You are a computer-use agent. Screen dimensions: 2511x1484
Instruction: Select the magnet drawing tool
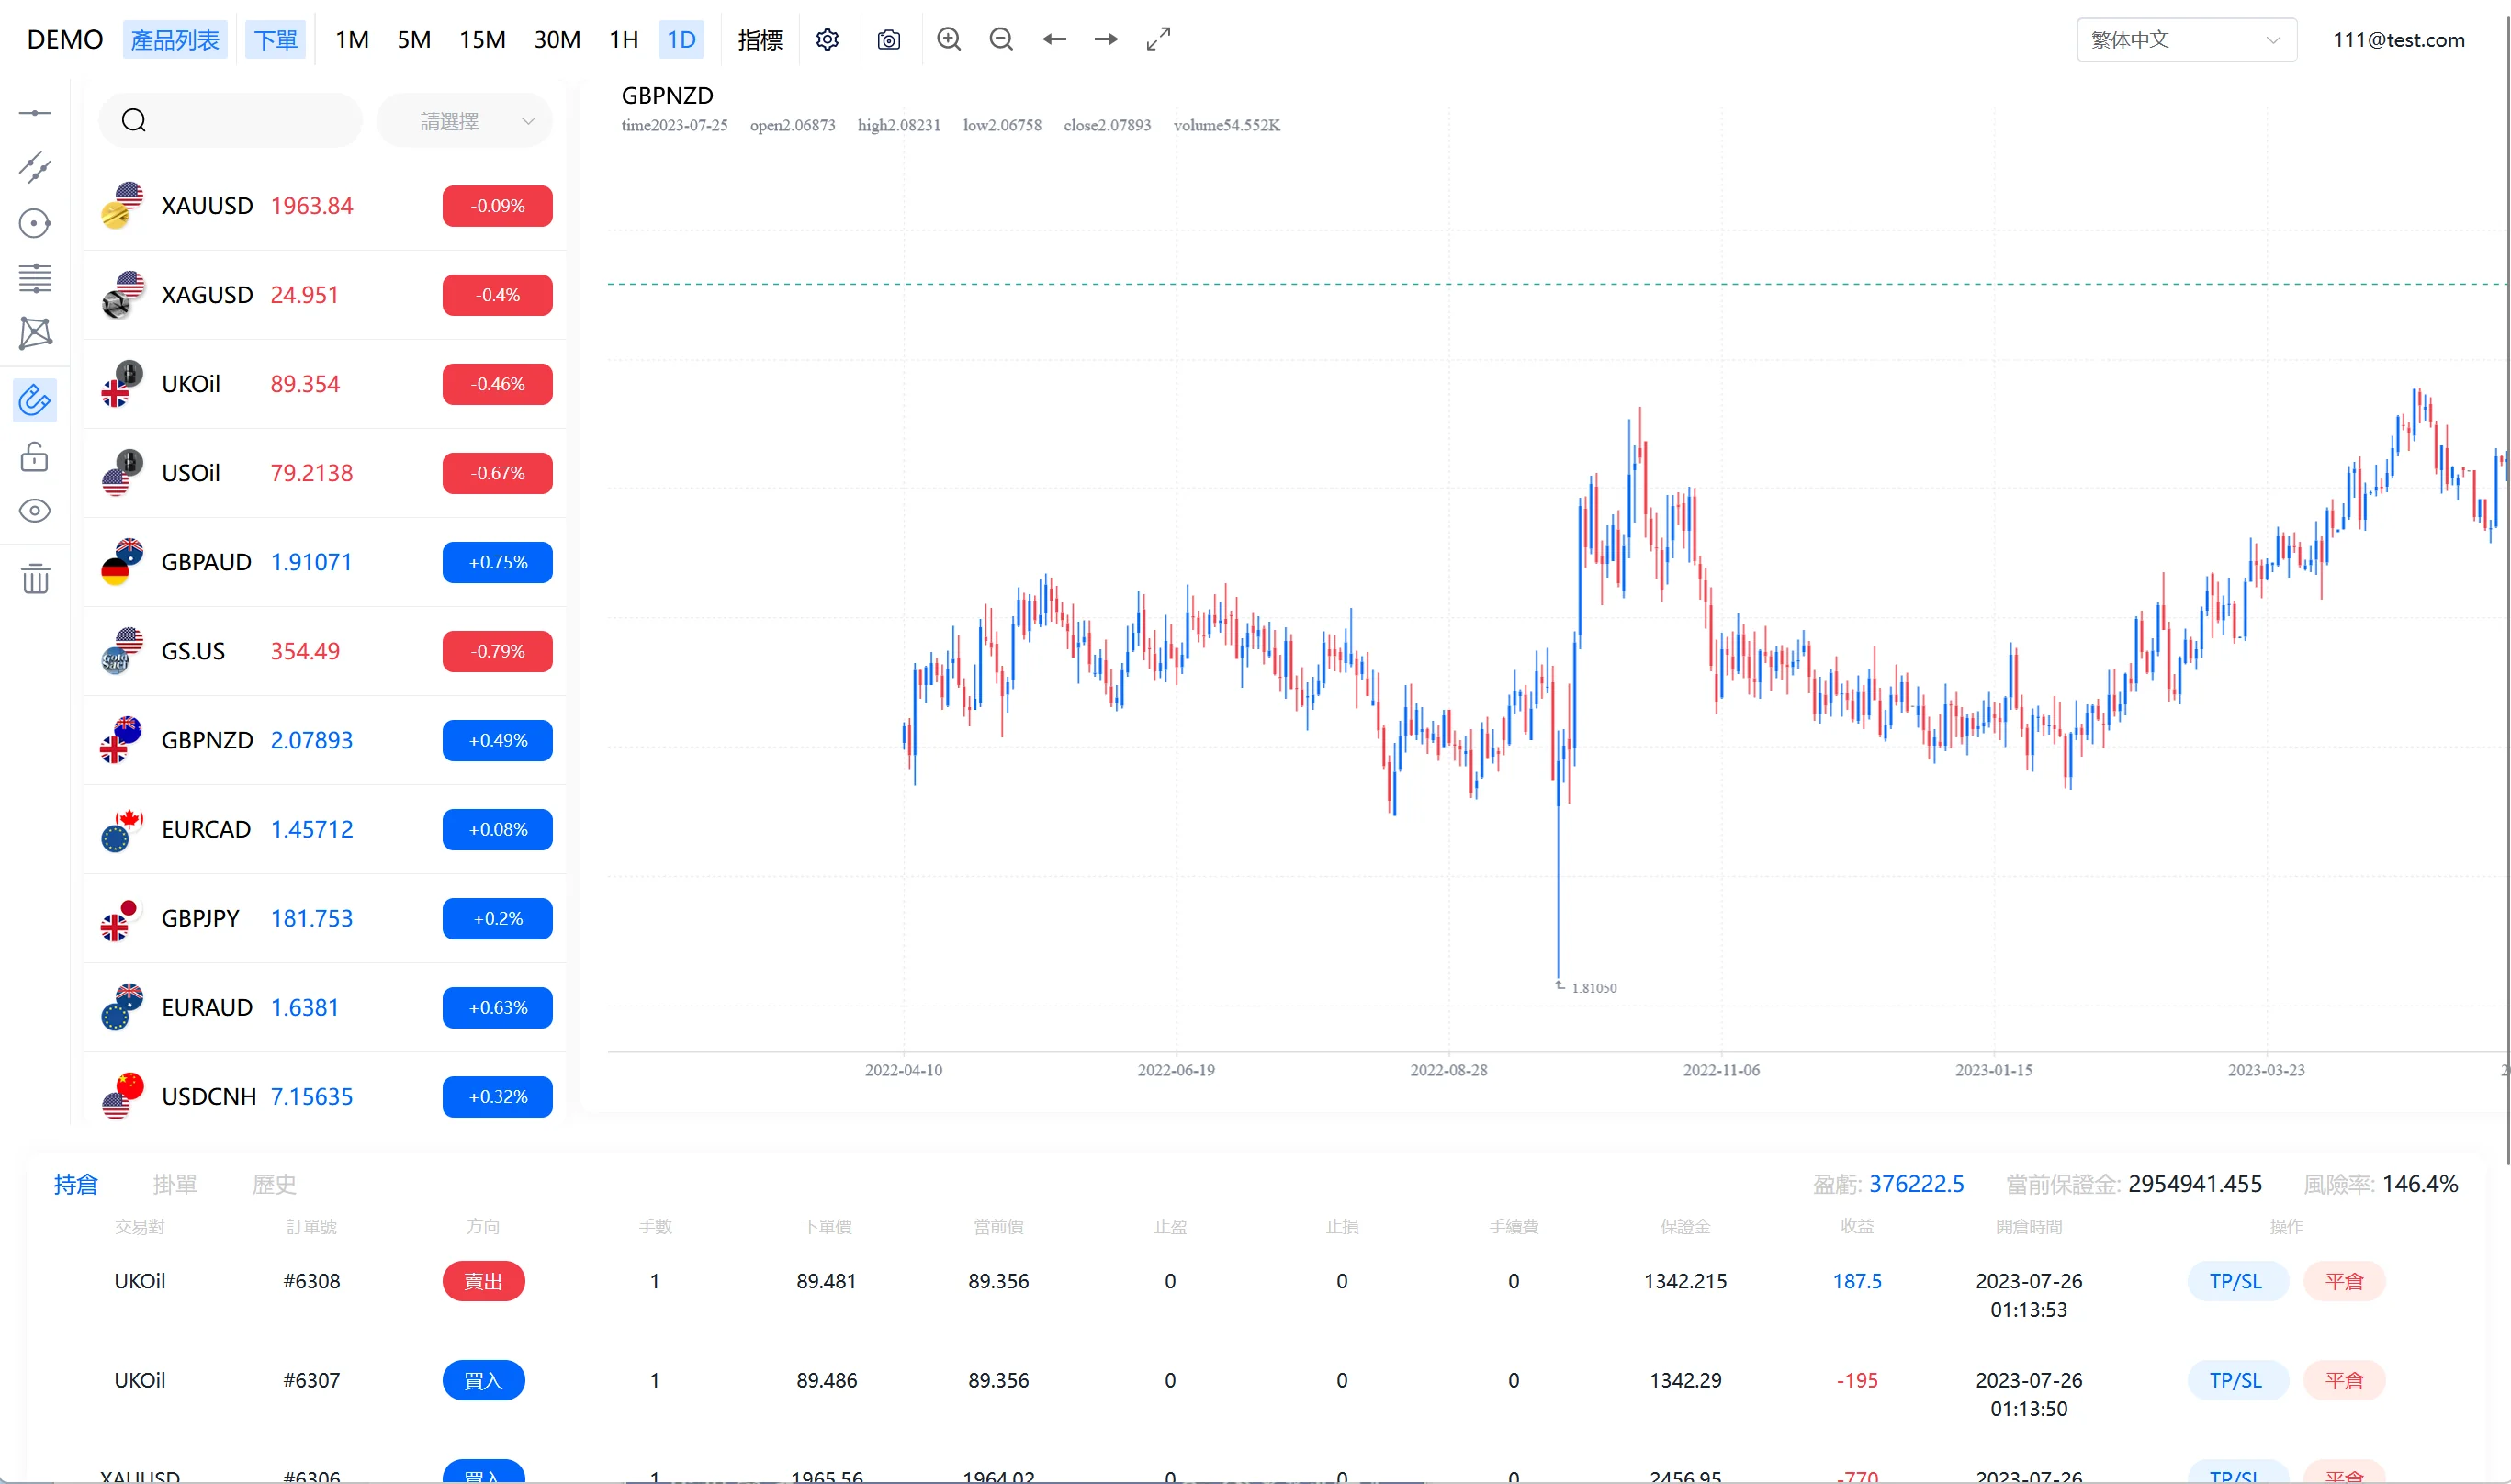tap(35, 400)
